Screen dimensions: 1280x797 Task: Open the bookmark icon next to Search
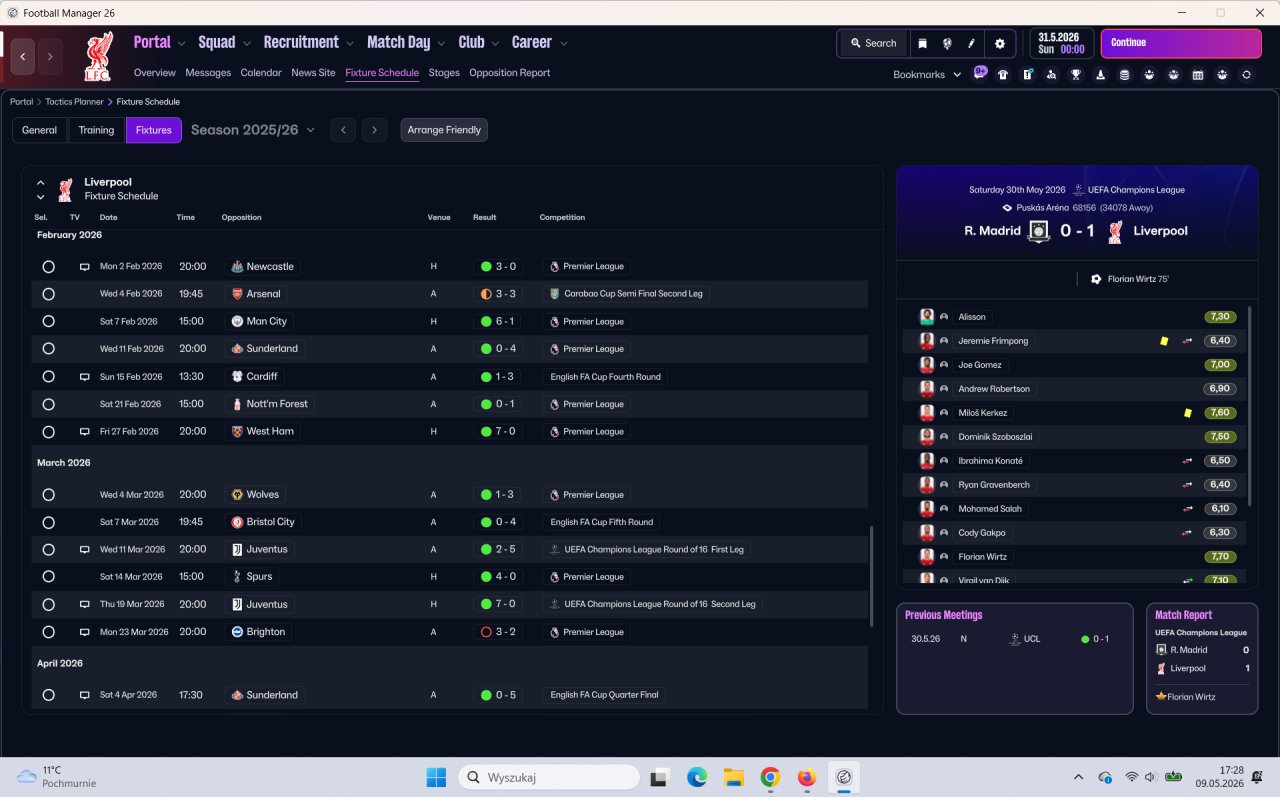click(922, 43)
